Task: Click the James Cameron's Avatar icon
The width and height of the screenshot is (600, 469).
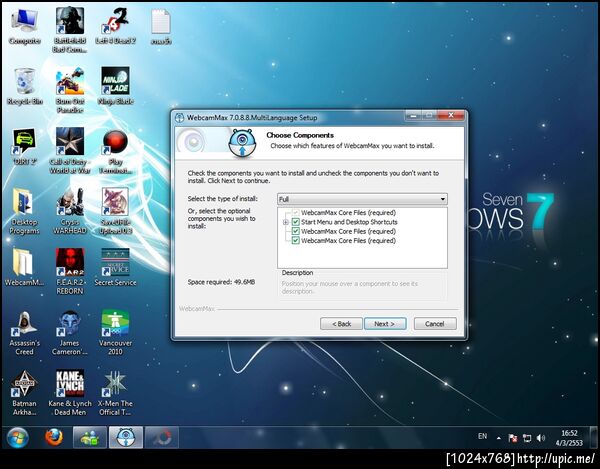Action: 70,333
